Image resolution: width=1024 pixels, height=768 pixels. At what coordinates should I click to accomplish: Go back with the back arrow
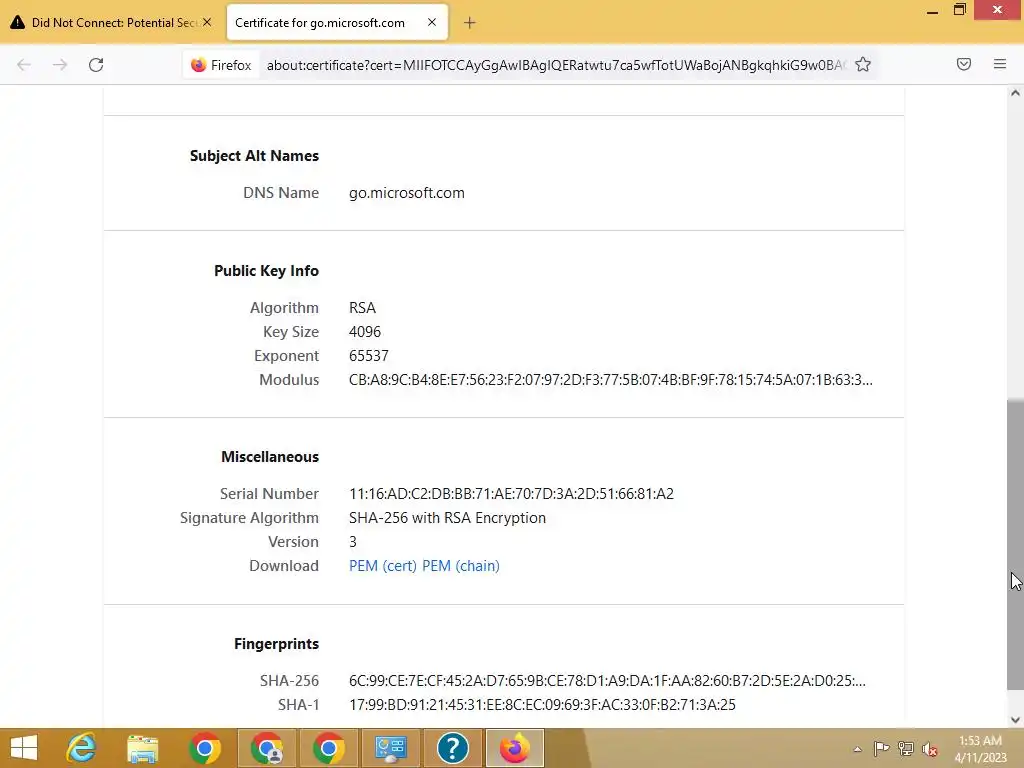point(24,65)
